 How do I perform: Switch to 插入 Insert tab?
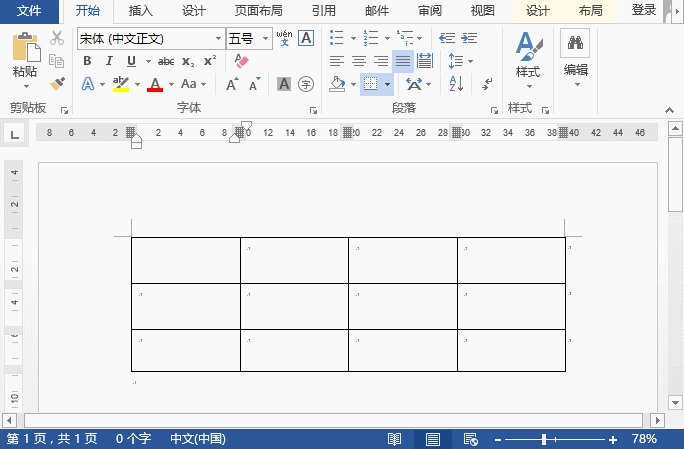point(140,11)
